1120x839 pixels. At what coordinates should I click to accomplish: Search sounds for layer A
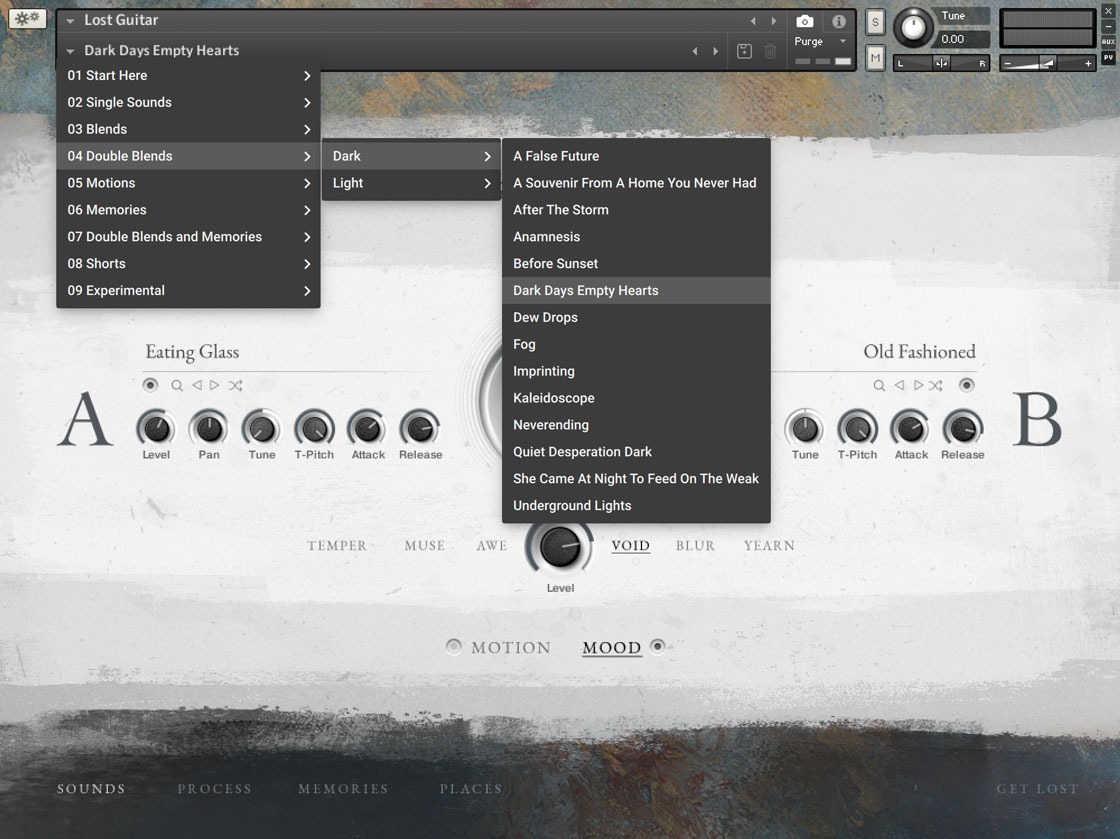(x=177, y=385)
